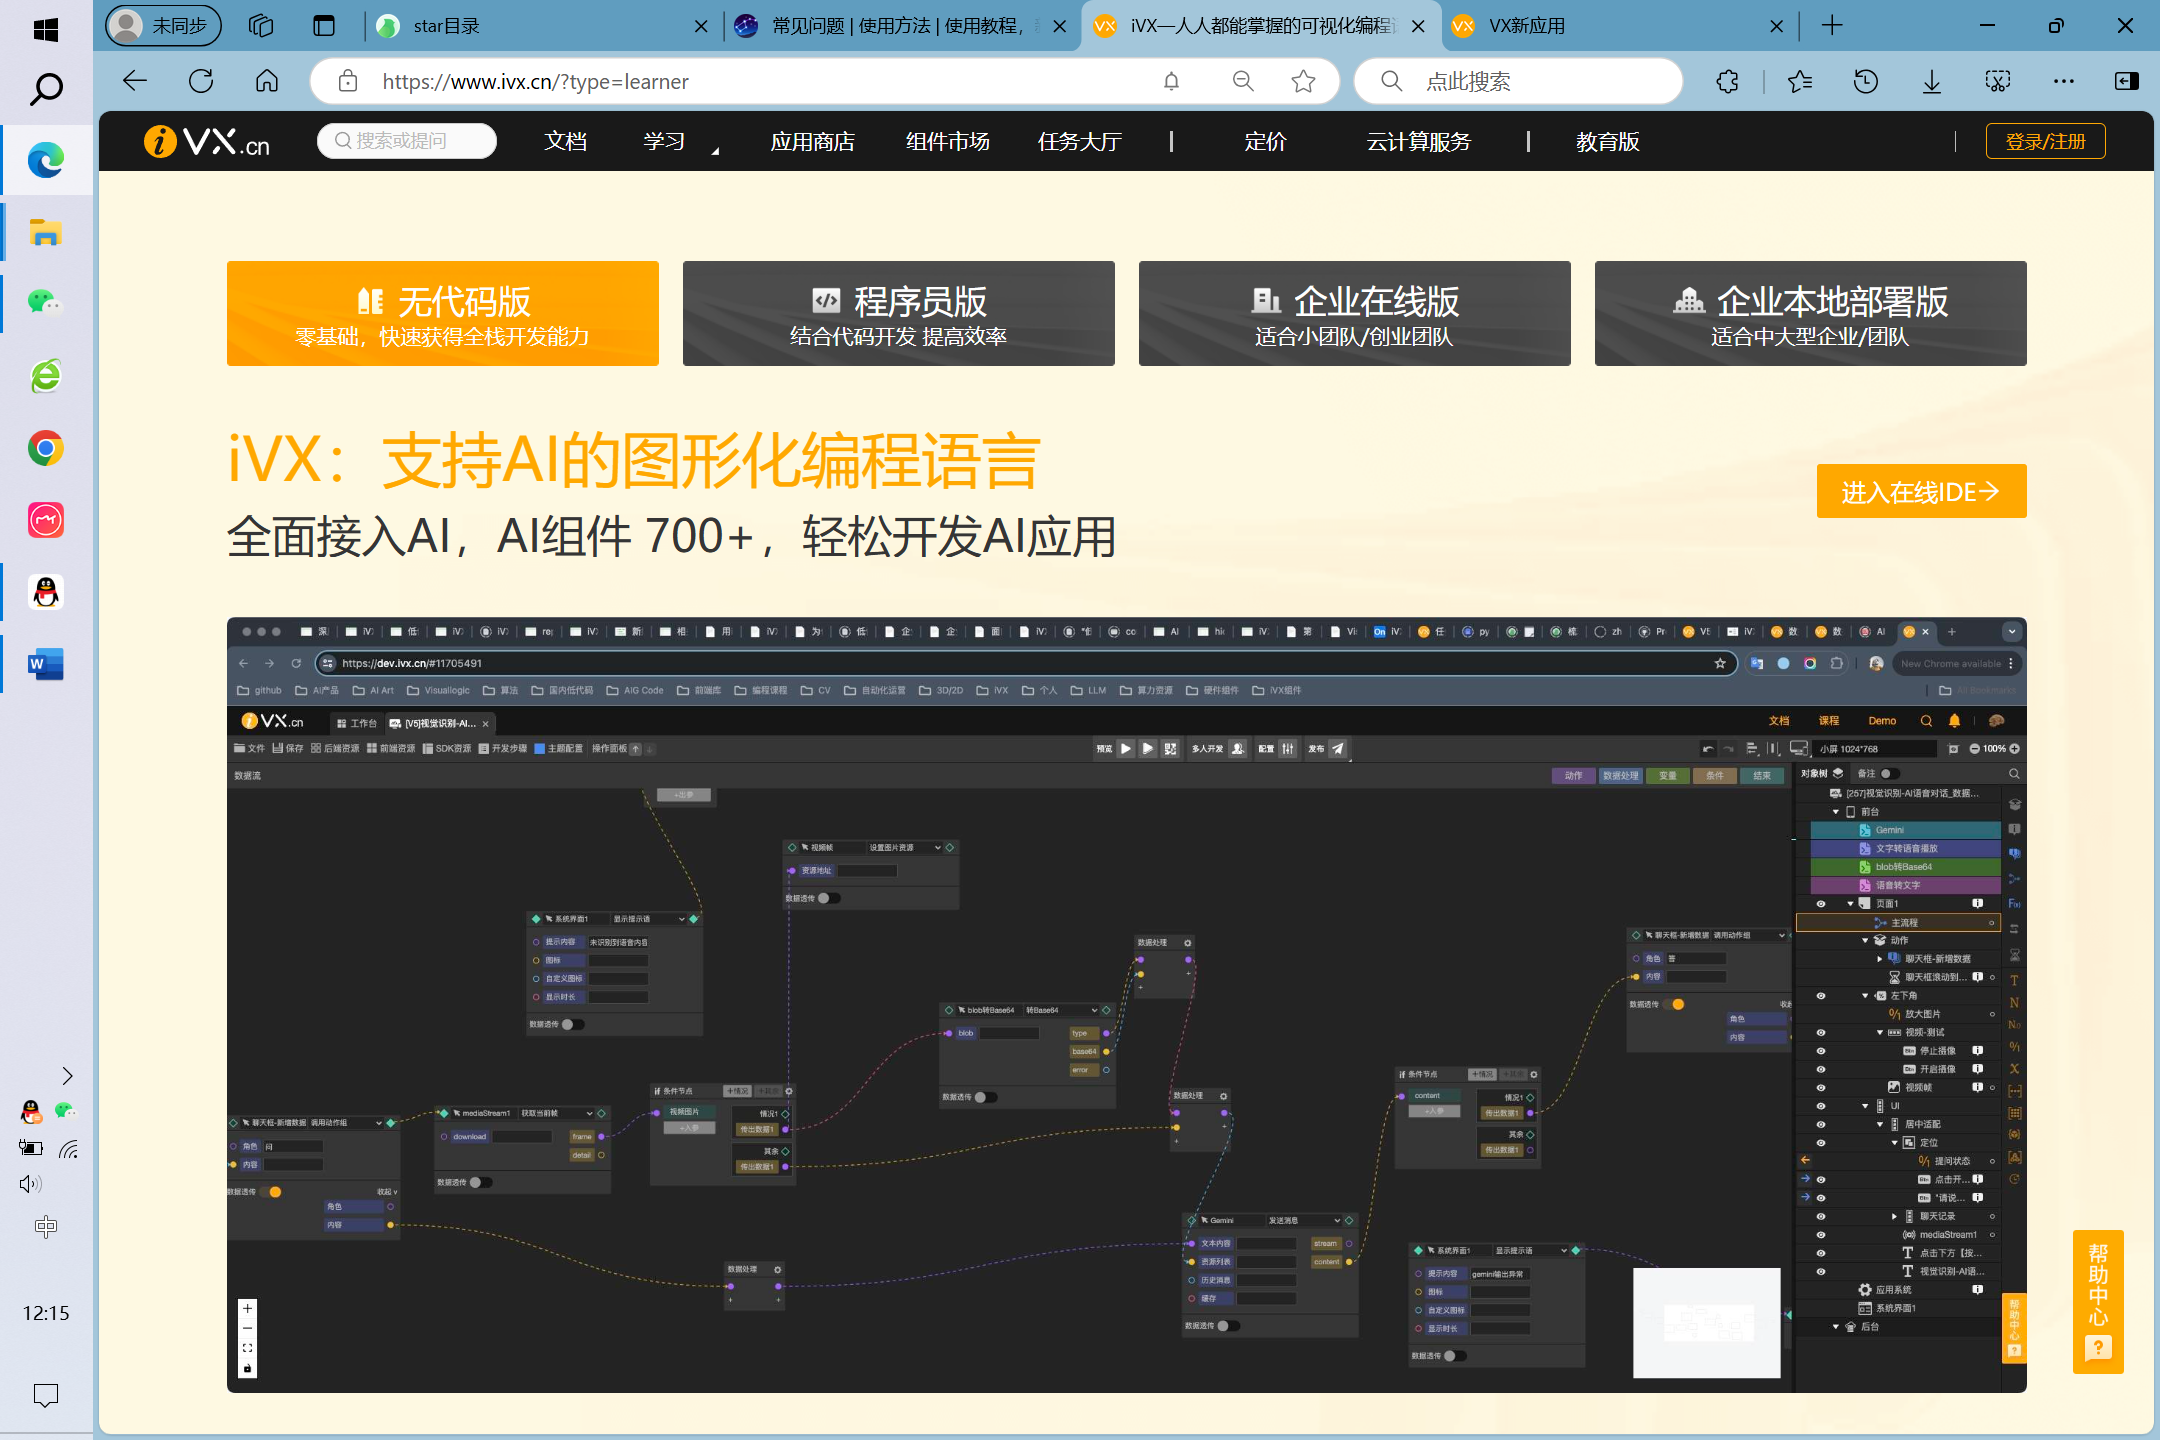The width and height of the screenshot is (2160, 1440).
Task: Open the zoom-out magnifier in address bar
Action: click(1243, 81)
